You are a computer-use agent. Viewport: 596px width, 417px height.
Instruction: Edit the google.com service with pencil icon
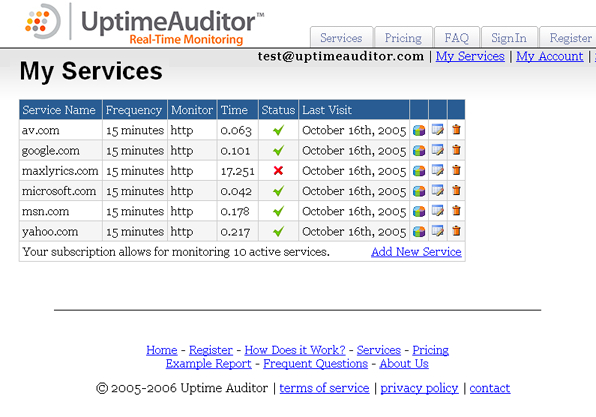(x=437, y=150)
